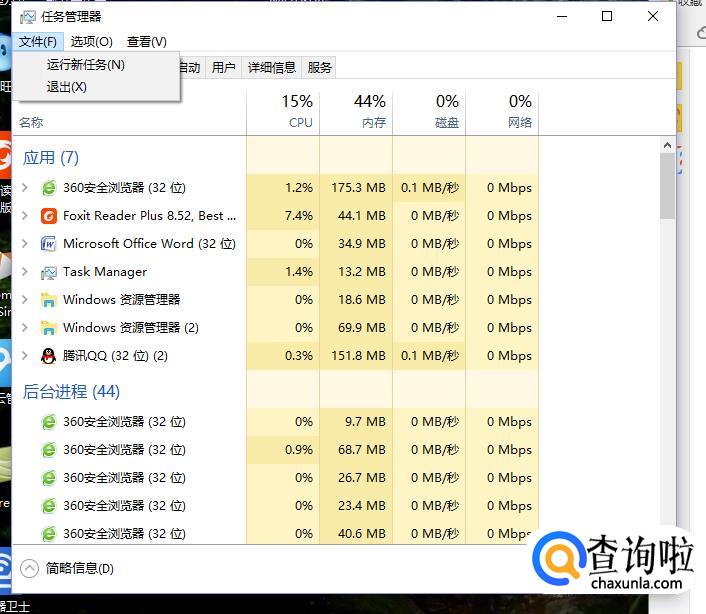
Task: Choose 运行新任务(N) from the file menu
Action: click(x=86, y=65)
